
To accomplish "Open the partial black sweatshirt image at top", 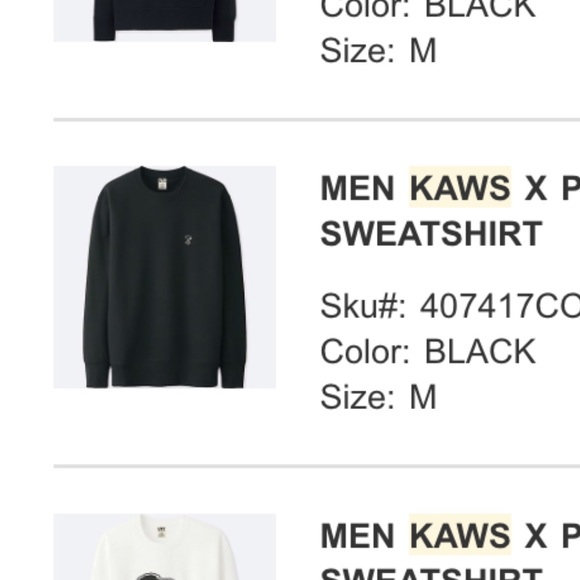I will 165,21.
